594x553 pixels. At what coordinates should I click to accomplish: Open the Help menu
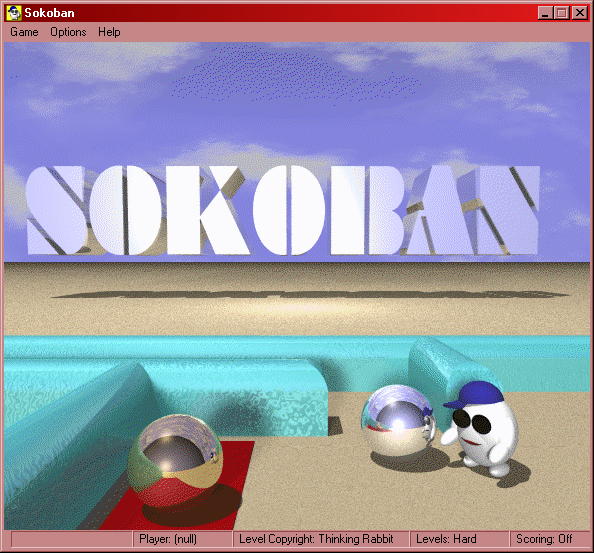[109, 32]
